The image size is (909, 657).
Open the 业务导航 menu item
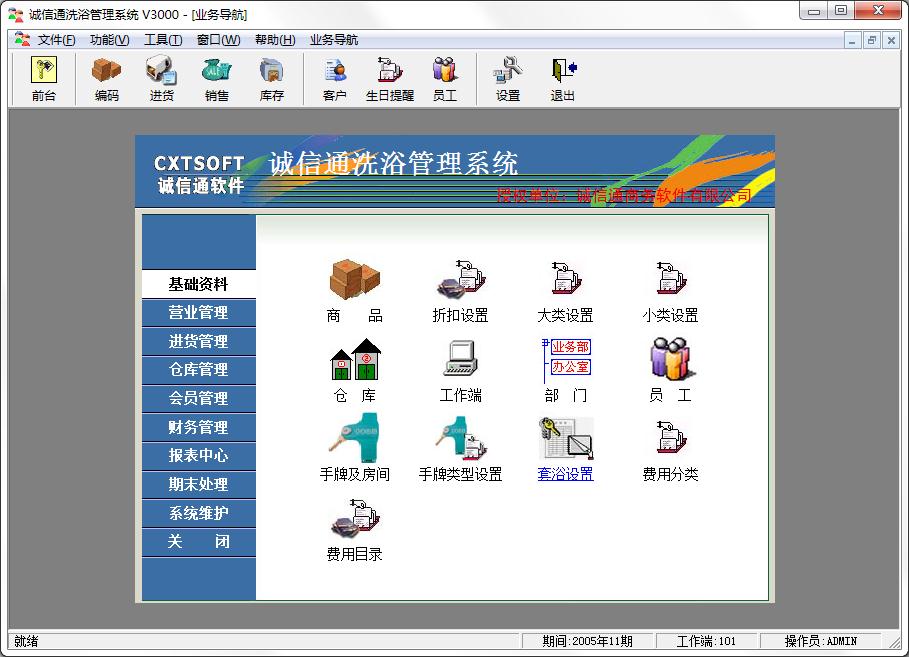(334, 40)
